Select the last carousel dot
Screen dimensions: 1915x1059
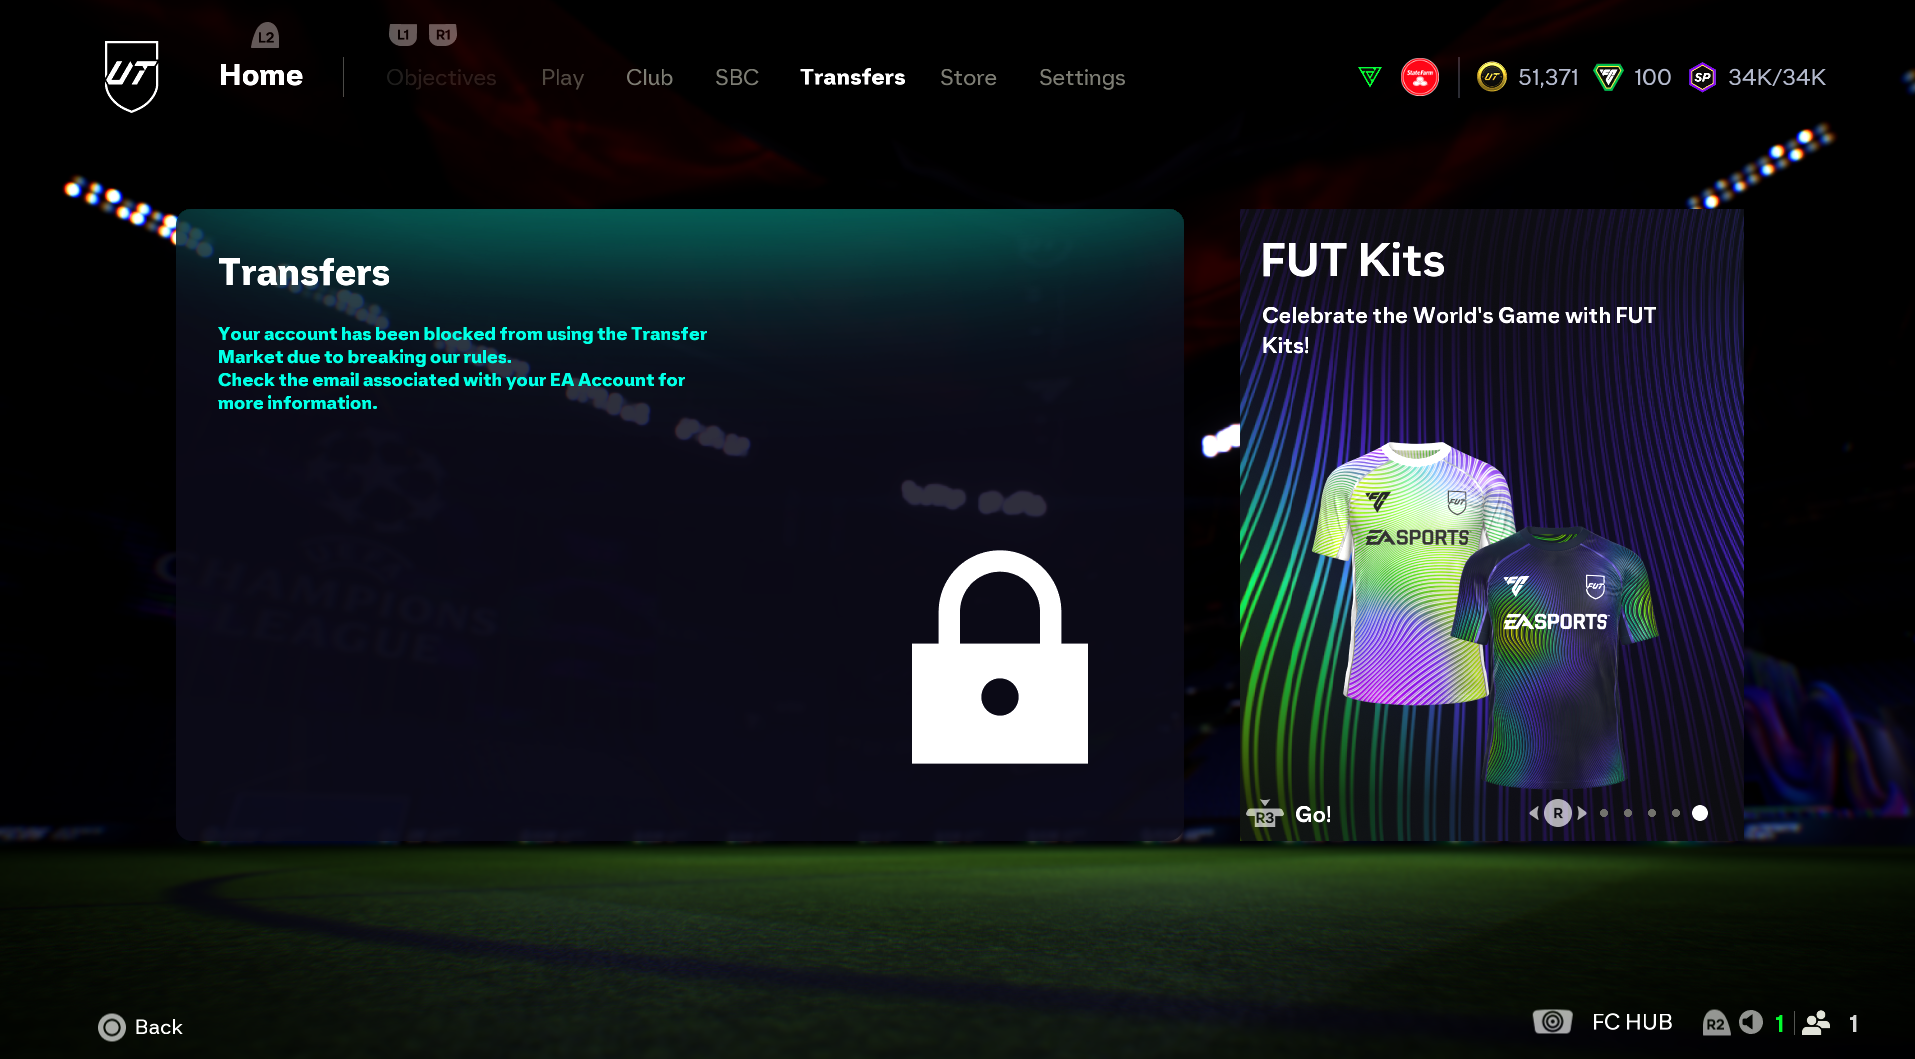click(x=1700, y=813)
